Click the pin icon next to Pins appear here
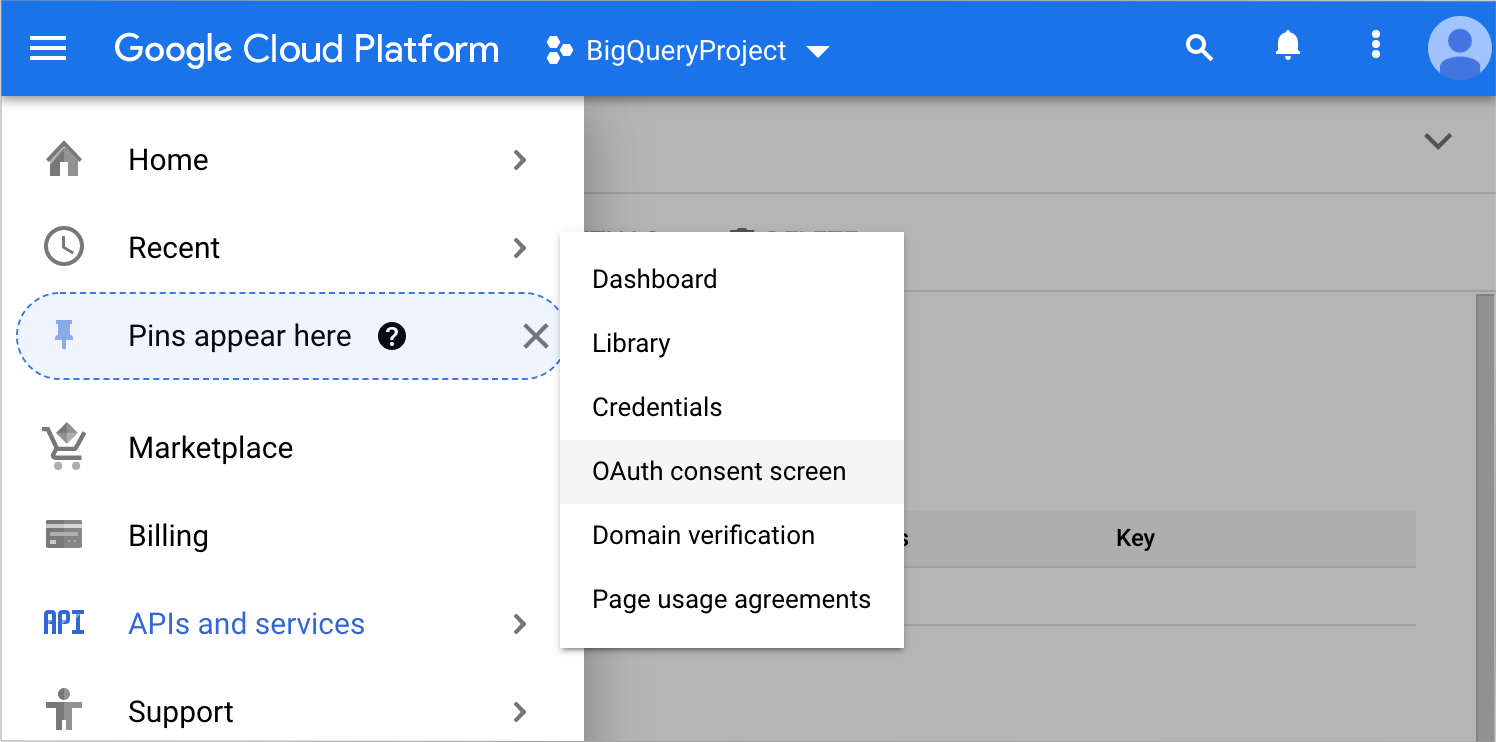Screen dimensions: 1496x742 coord(64,336)
